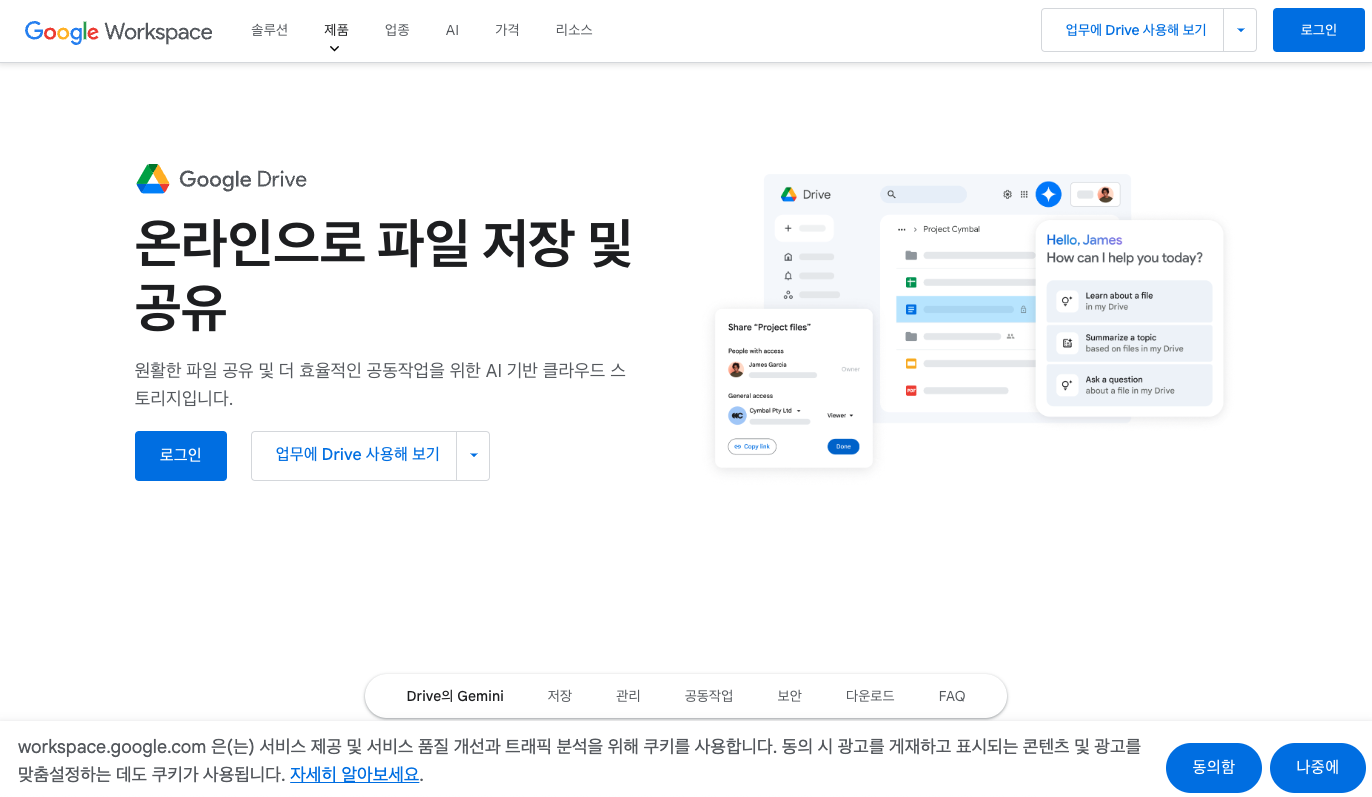Screen dimensions: 1372x797
Task: Click the Google Workspace logo
Action: [x=118, y=31]
